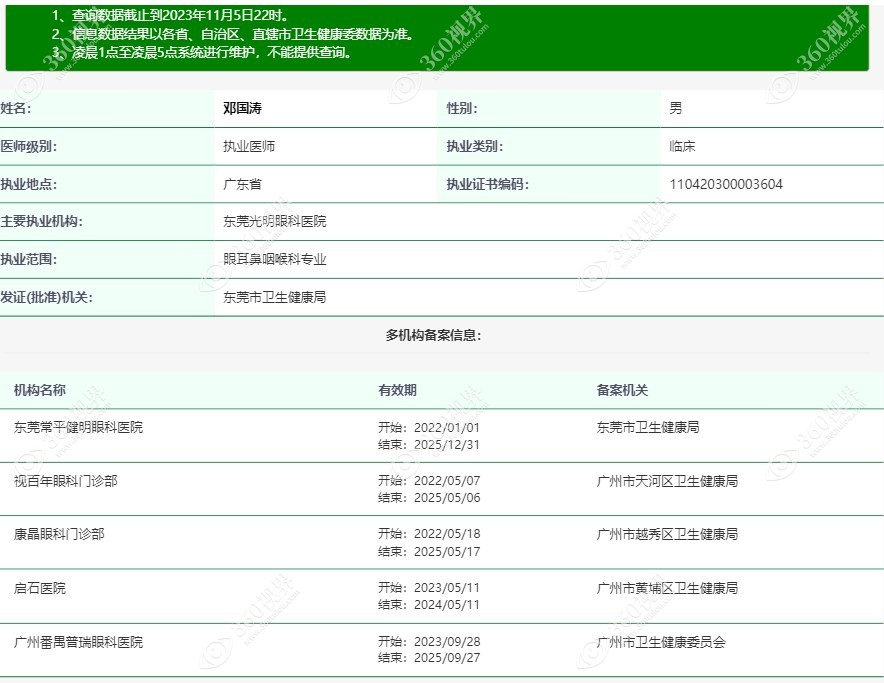Select the row 广州番禺普瑞眼科医院
Screen dimensions: 884x683
click(x=442, y=650)
